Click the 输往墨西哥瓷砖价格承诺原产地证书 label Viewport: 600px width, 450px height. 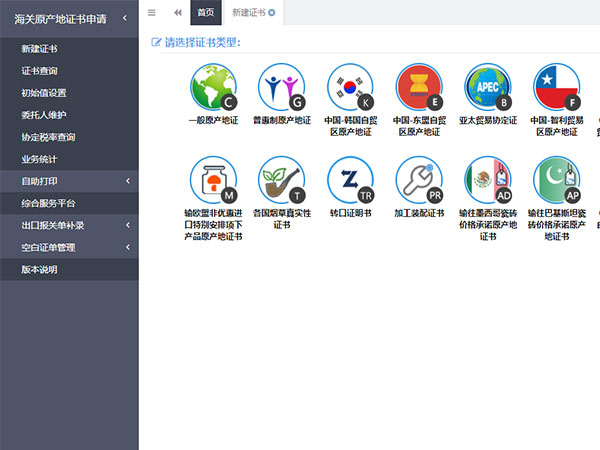[x=488, y=225]
